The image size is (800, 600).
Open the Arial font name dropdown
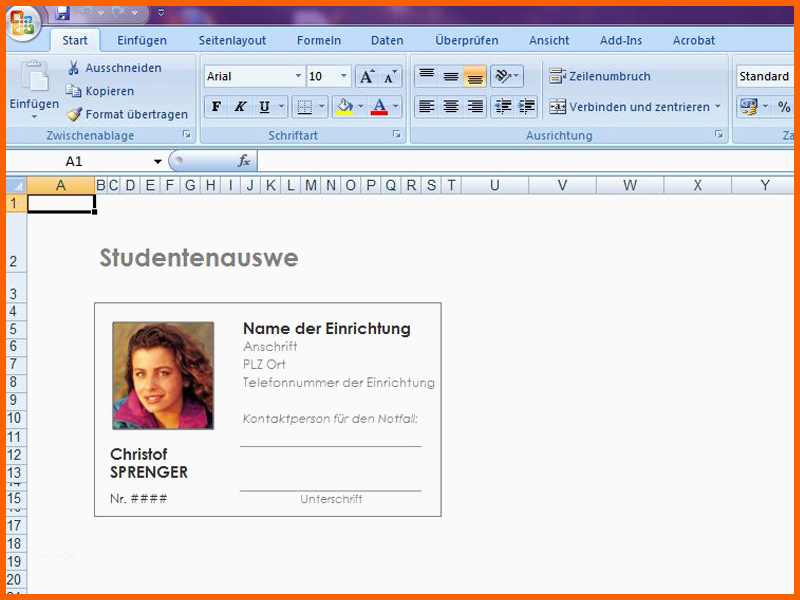298,76
